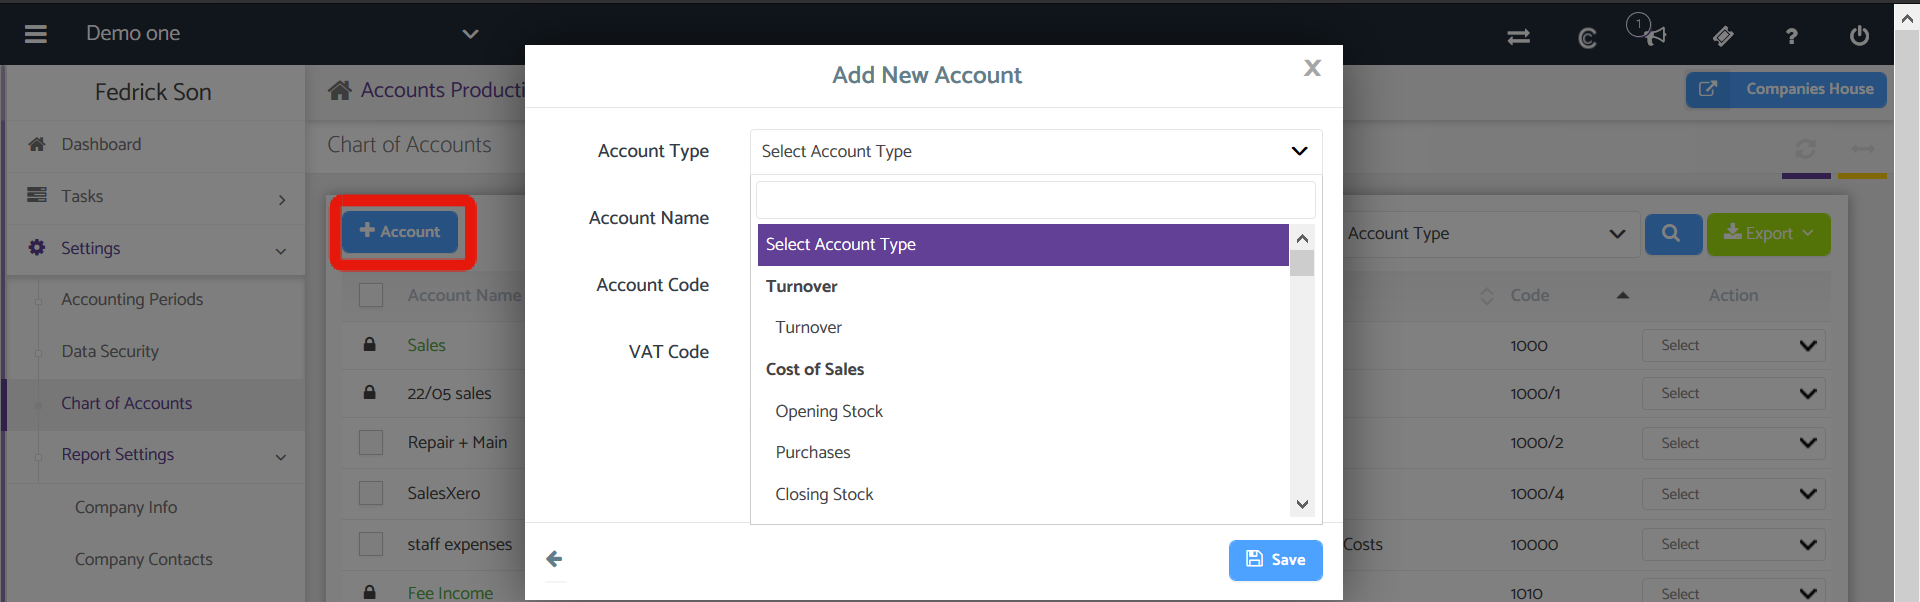Screen dimensions: 1920x602
Task: Tick the checkbox beside SalesXero
Action: pyautogui.click(x=371, y=493)
